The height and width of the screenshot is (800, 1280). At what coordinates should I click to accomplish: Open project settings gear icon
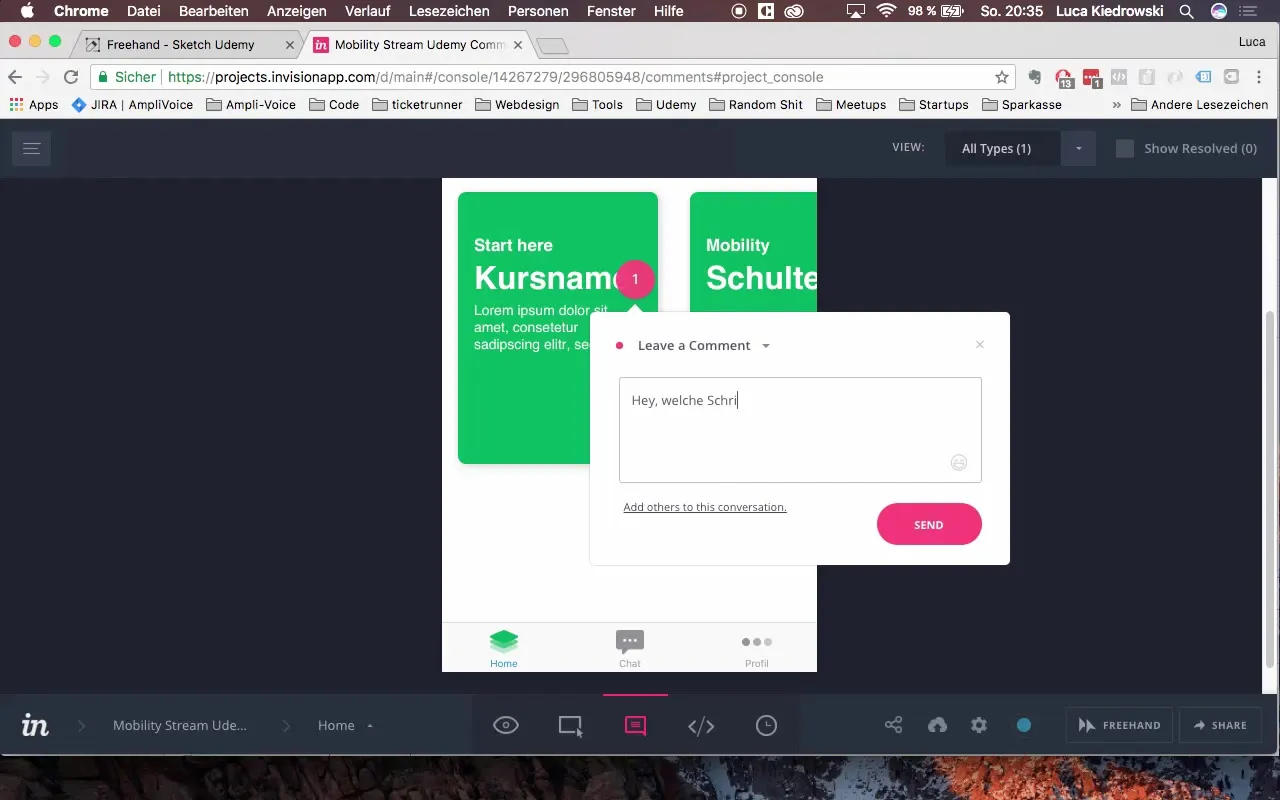click(979, 725)
